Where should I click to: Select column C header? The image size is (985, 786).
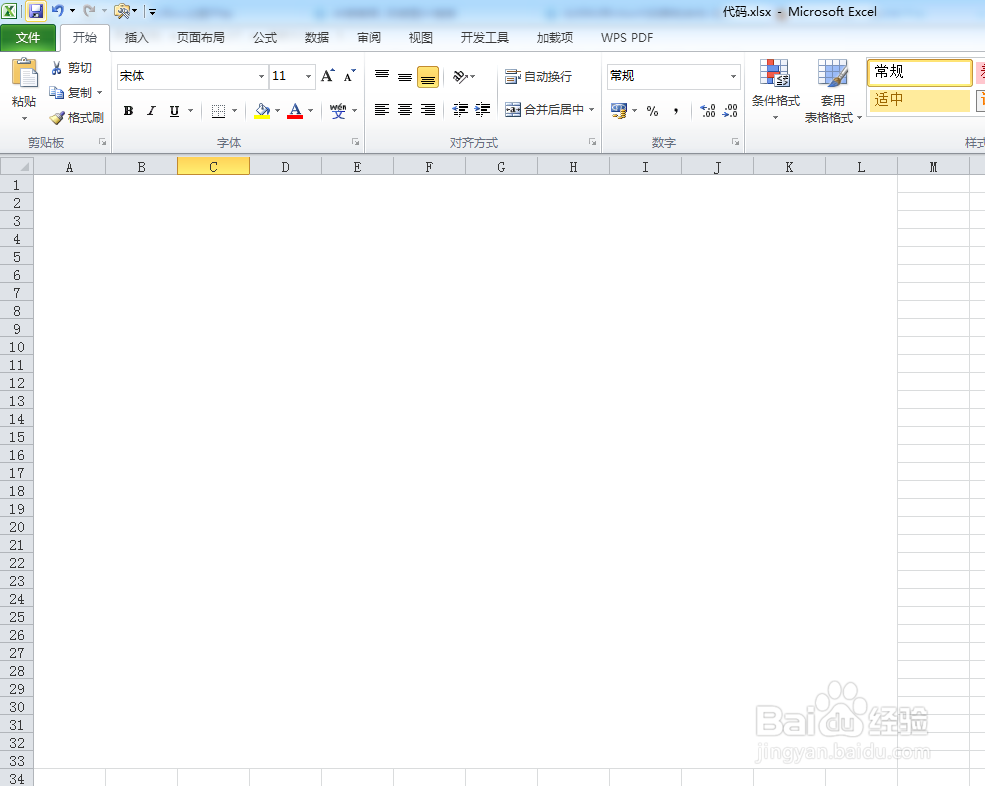(214, 166)
